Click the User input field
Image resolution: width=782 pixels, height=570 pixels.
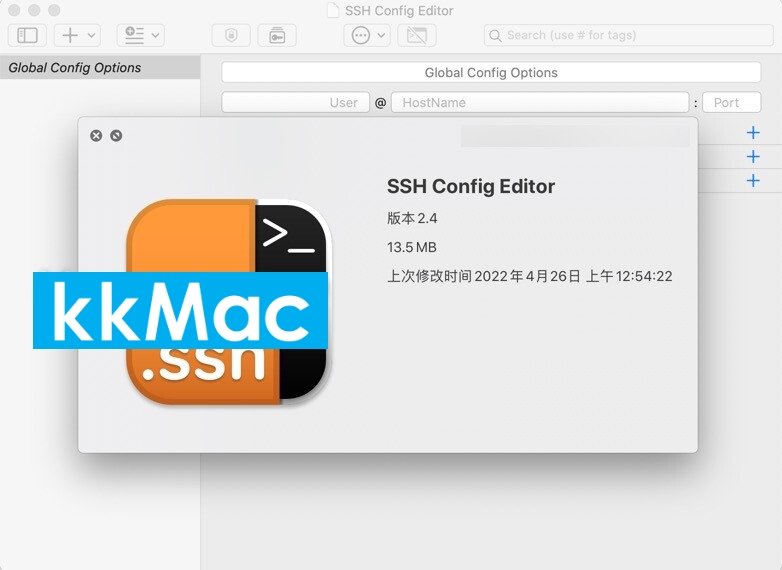click(x=296, y=102)
